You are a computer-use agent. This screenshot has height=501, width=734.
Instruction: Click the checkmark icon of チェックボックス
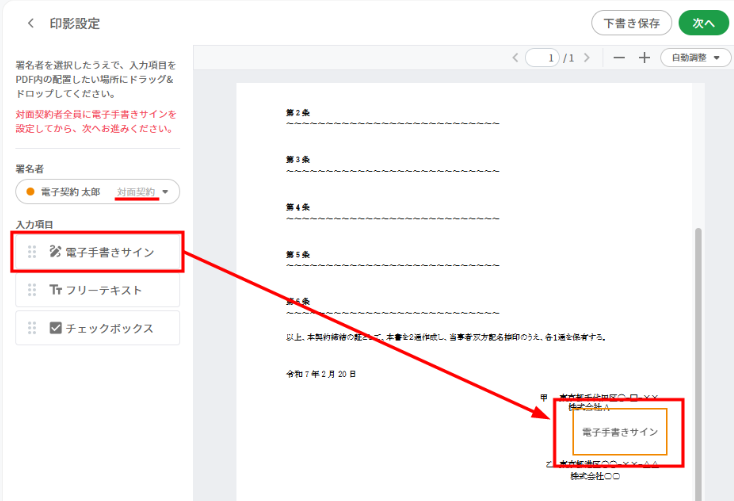pos(55,328)
